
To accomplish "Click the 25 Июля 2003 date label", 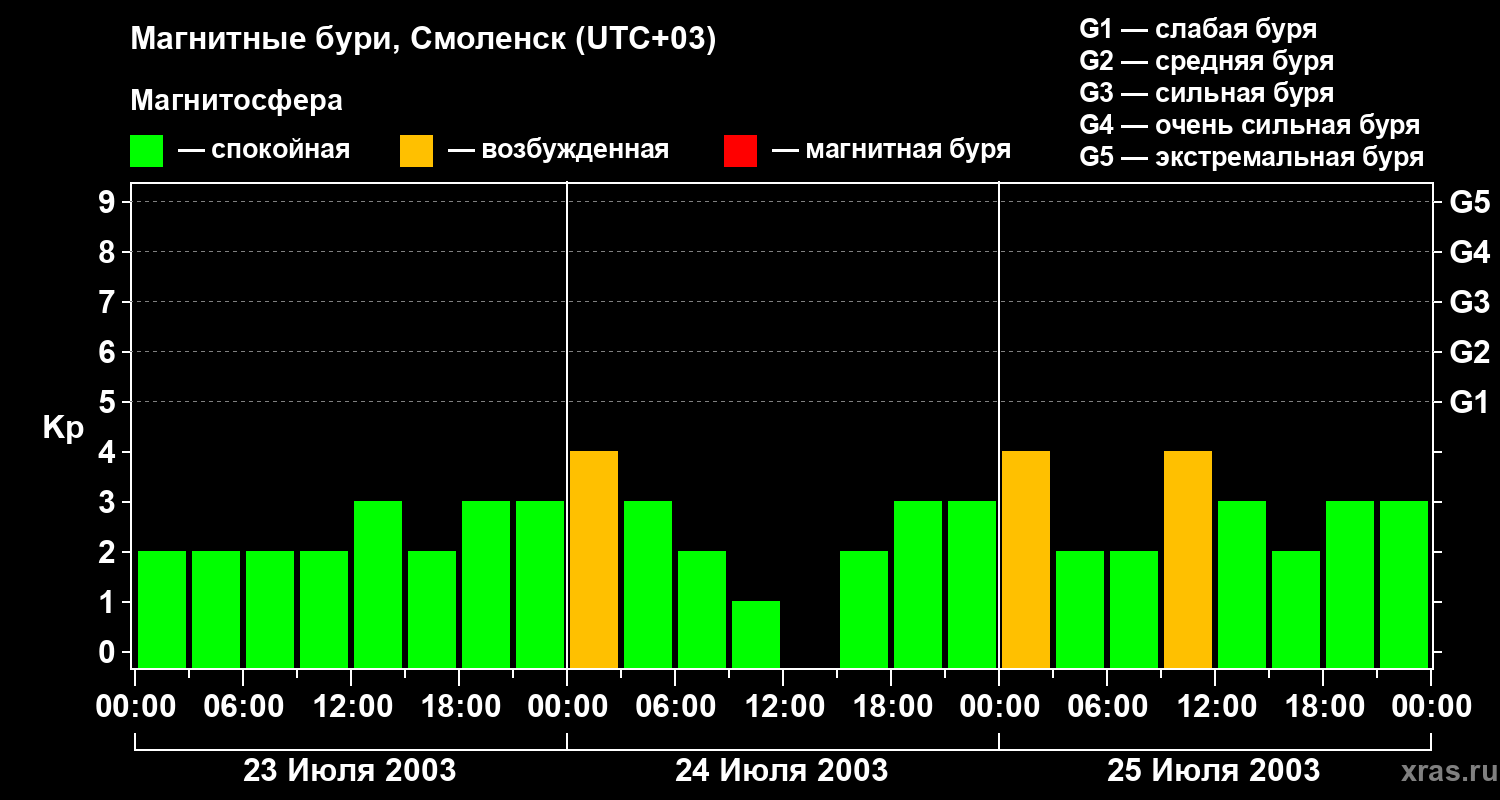I will point(1213,771).
